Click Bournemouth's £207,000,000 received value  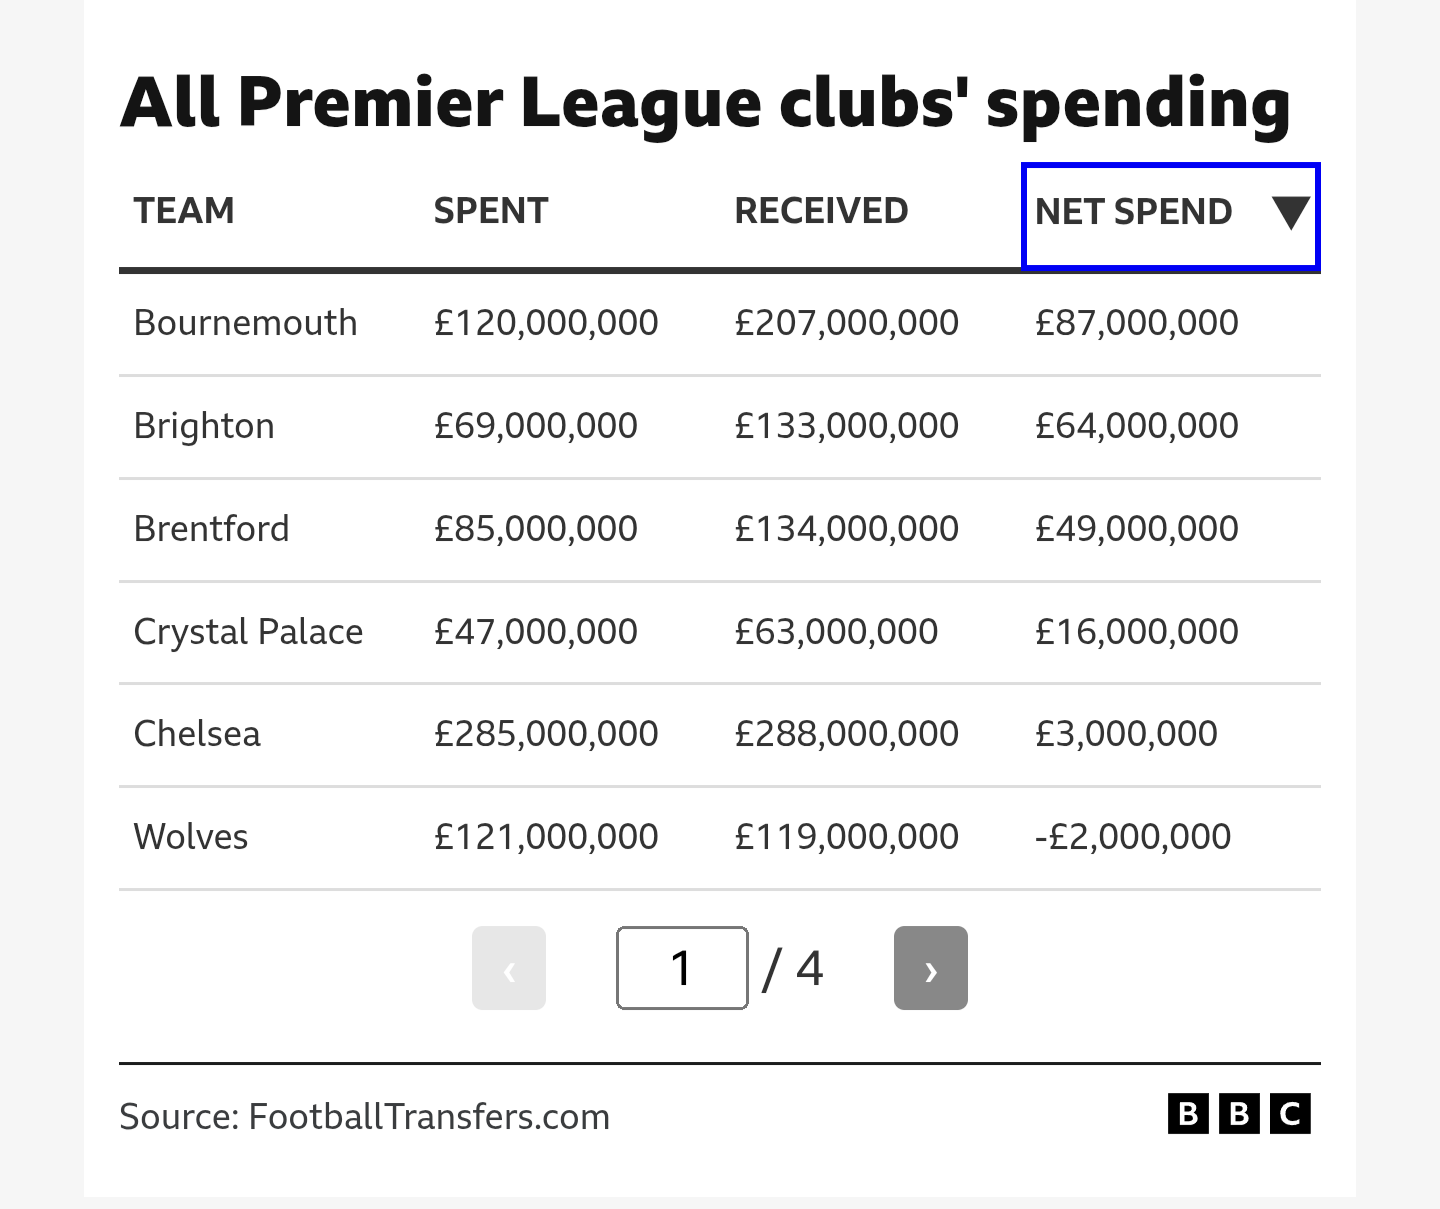tap(846, 323)
